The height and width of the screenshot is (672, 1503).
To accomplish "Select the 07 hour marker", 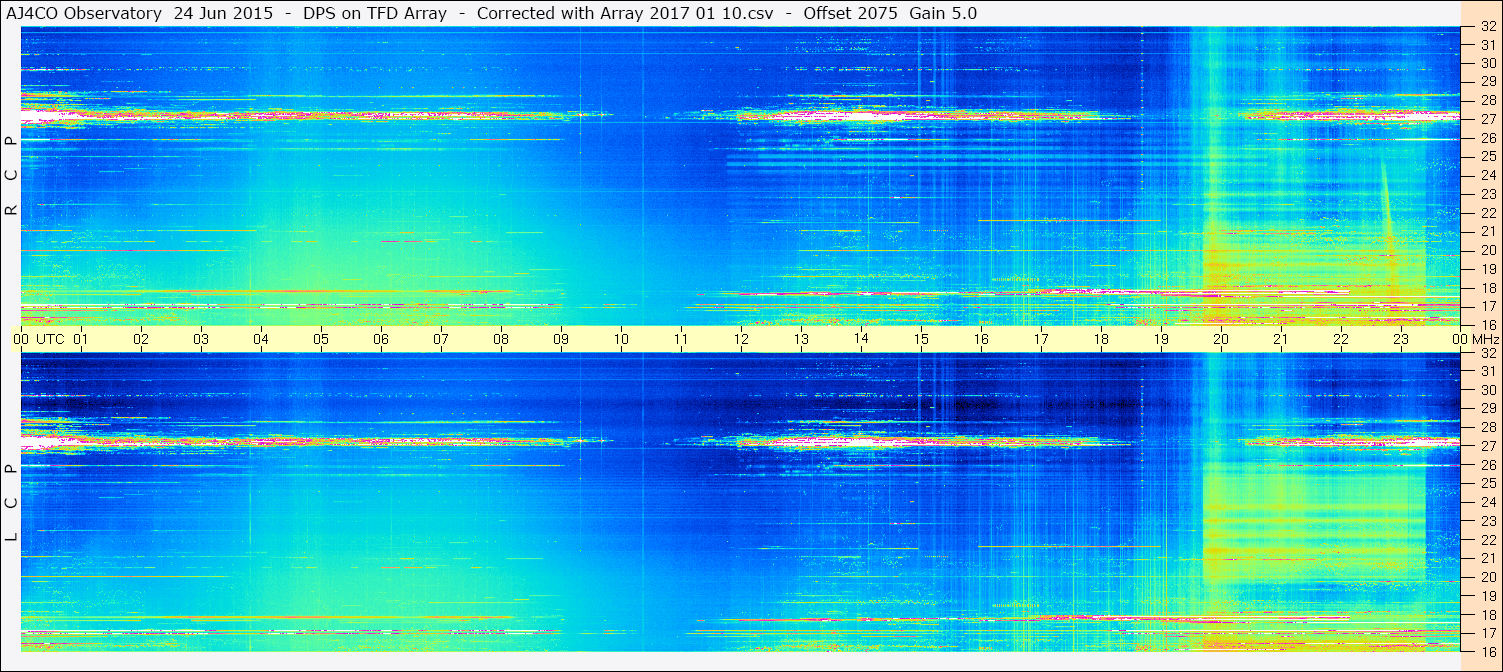I will click(441, 339).
